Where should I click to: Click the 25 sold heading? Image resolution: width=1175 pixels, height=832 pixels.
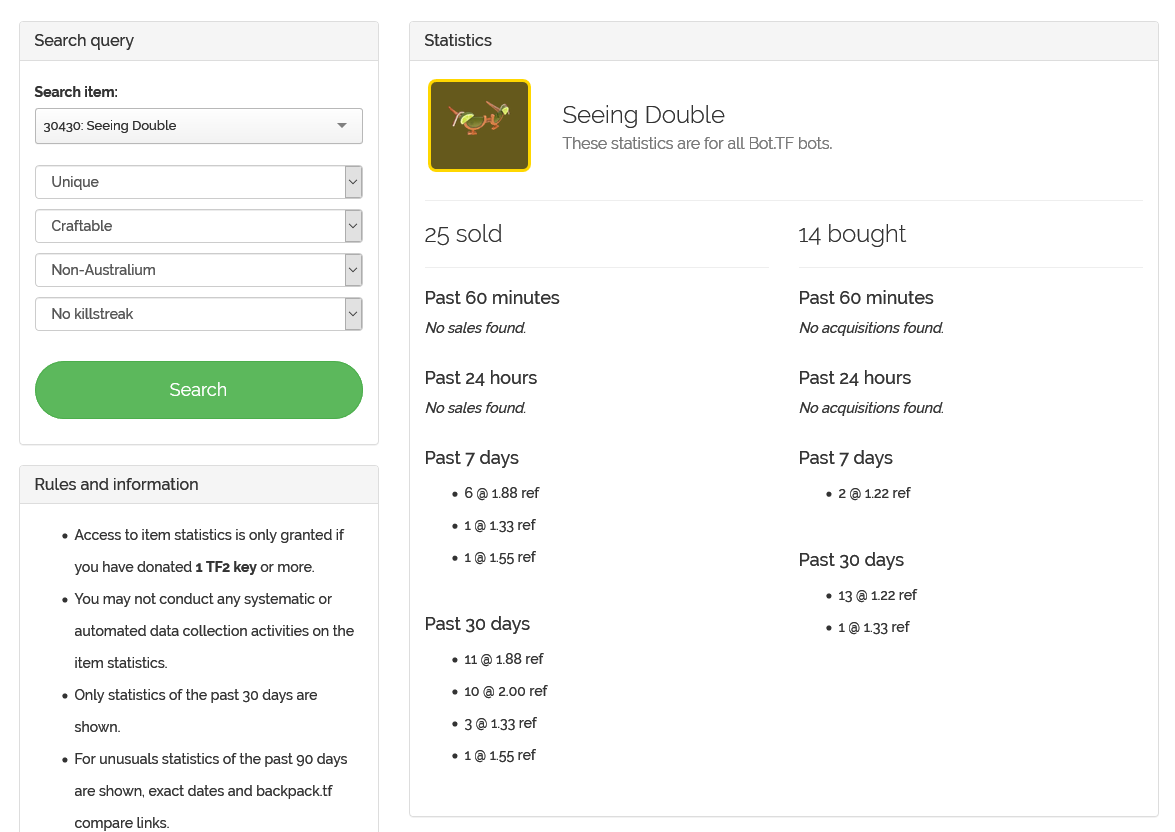click(x=463, y=234)
